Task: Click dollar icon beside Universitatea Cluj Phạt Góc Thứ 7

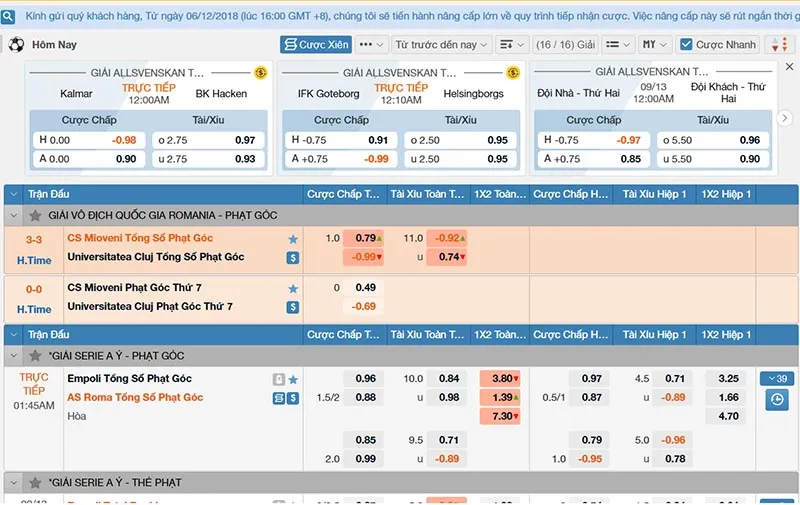Action: point(293,307)
